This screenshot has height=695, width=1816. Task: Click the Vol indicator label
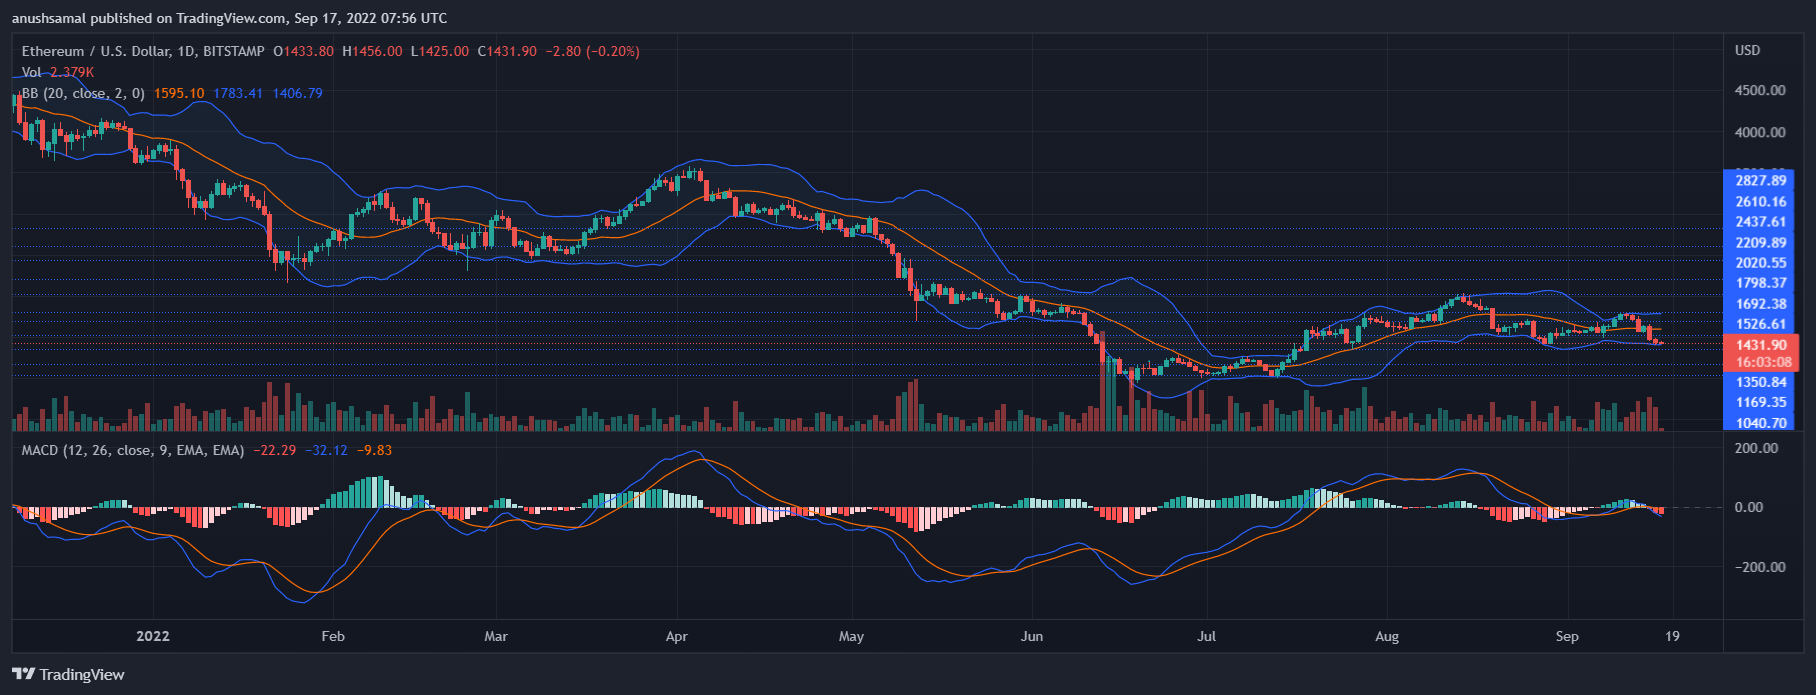tap(32, 72)
